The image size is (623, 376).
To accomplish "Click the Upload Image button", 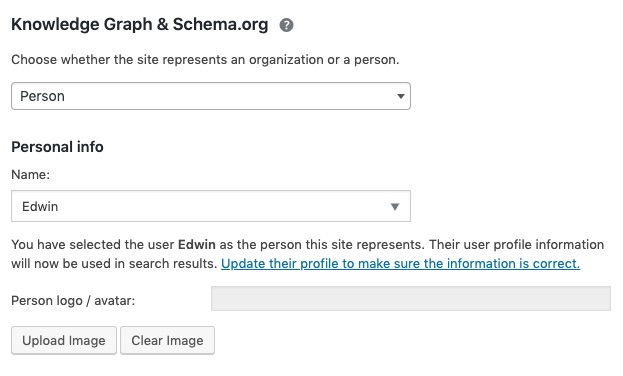I will pos(64,340).
